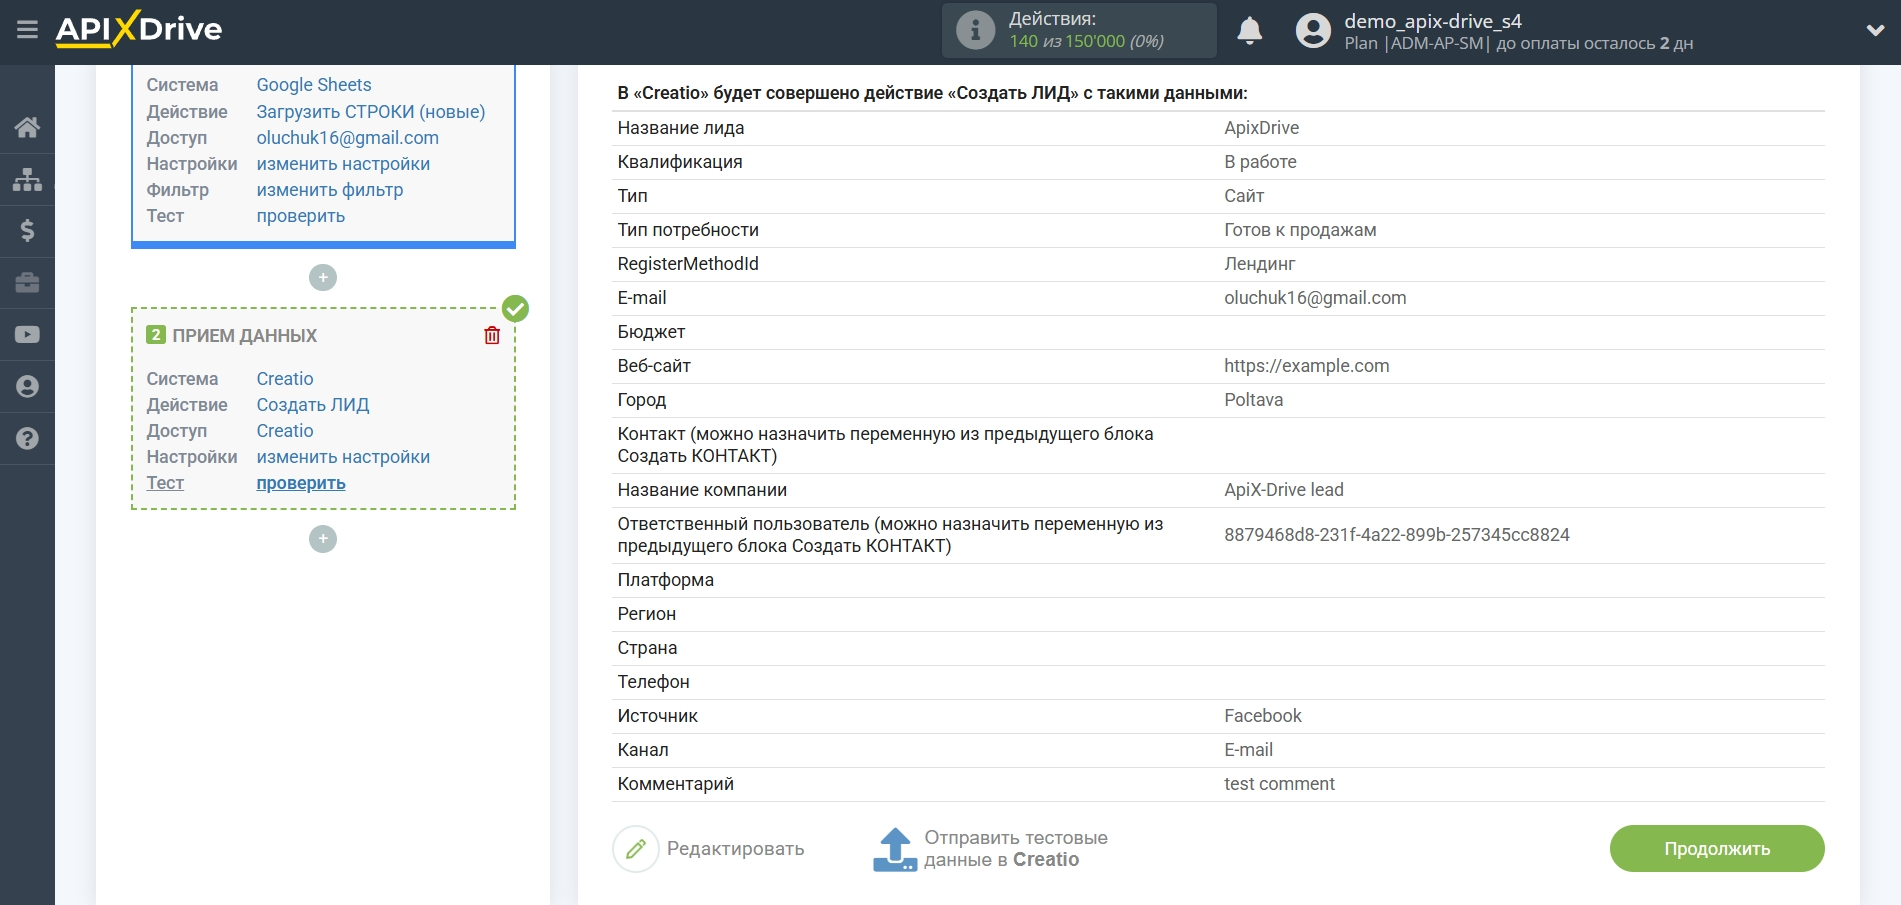The image size is (1901, 905).
Task: Open the hamburger menu in the header
Action: 27,30
